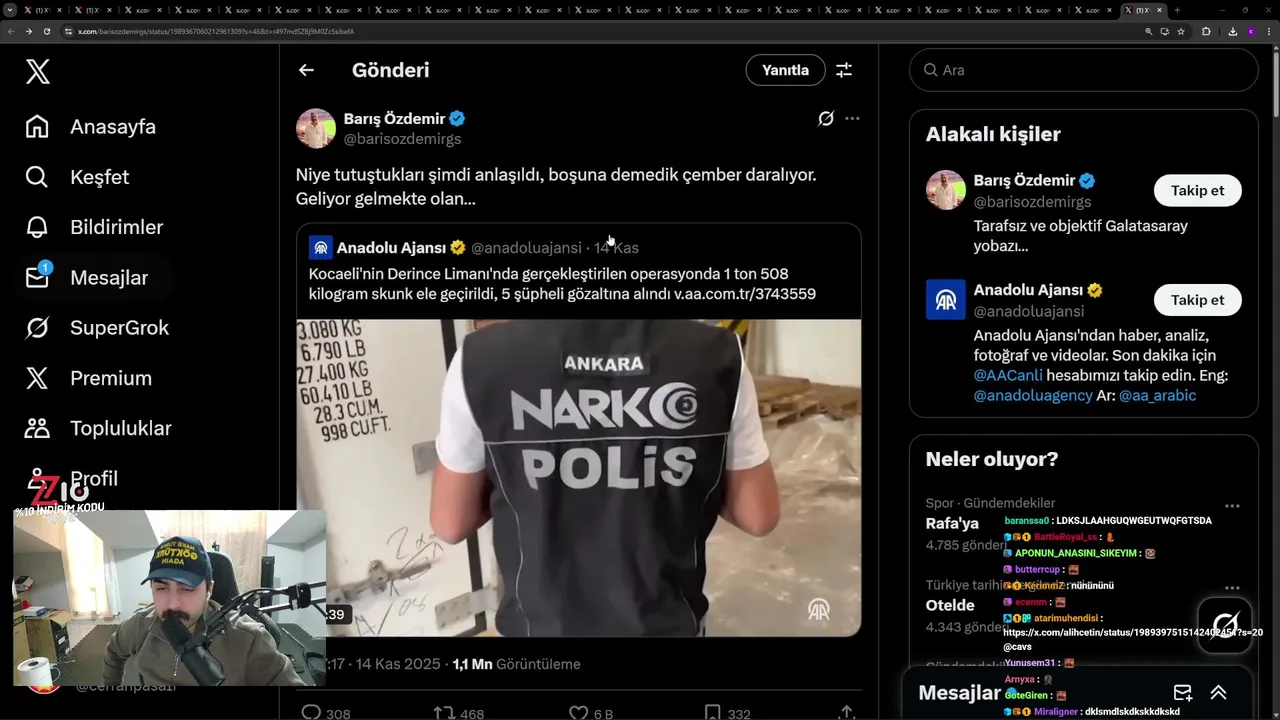Click in the Ara search field
The image size is (1280, 720).
(1083, 70)
